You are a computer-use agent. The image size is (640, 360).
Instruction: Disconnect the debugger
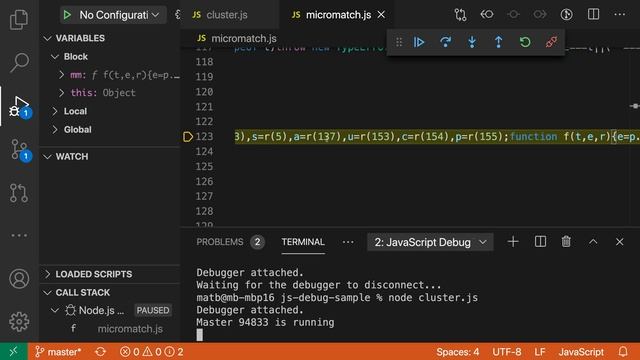(x=551, y=42)
